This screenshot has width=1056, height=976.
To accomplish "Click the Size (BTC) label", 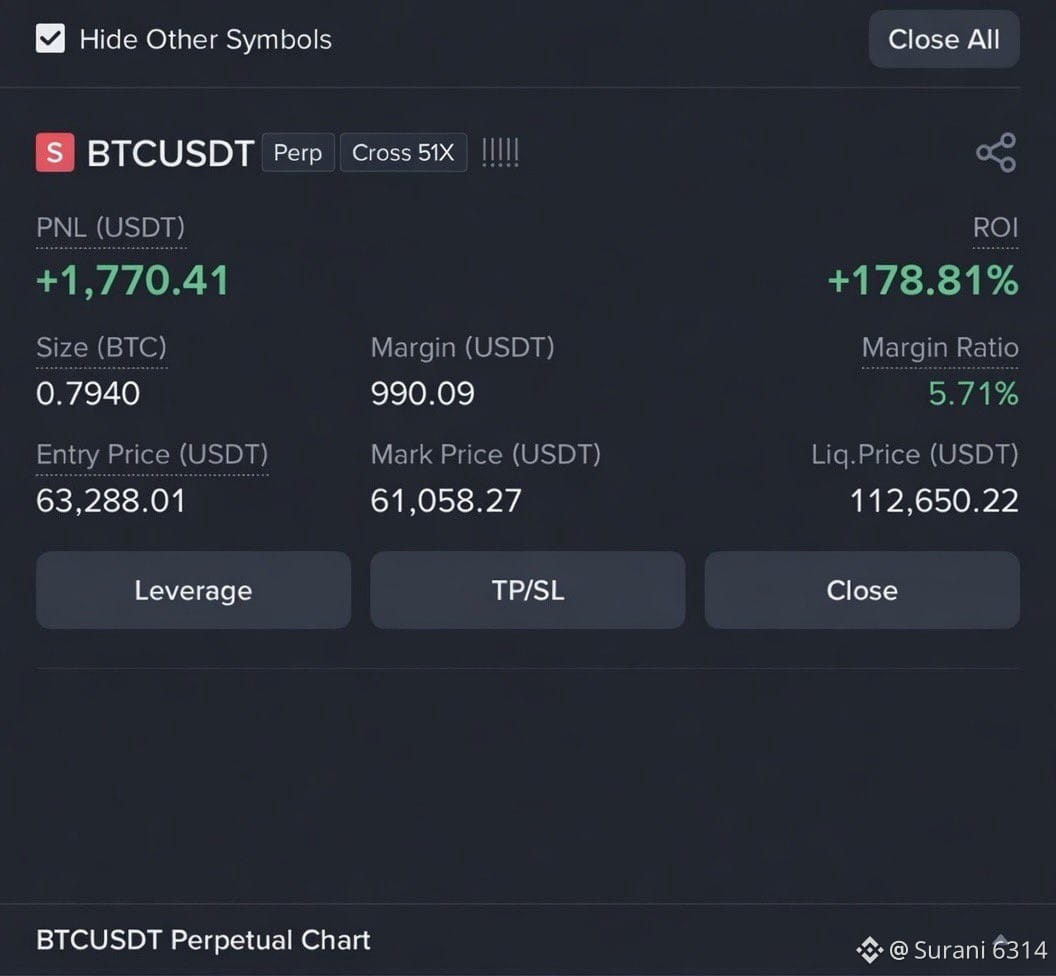I will (x=101, y=348).
